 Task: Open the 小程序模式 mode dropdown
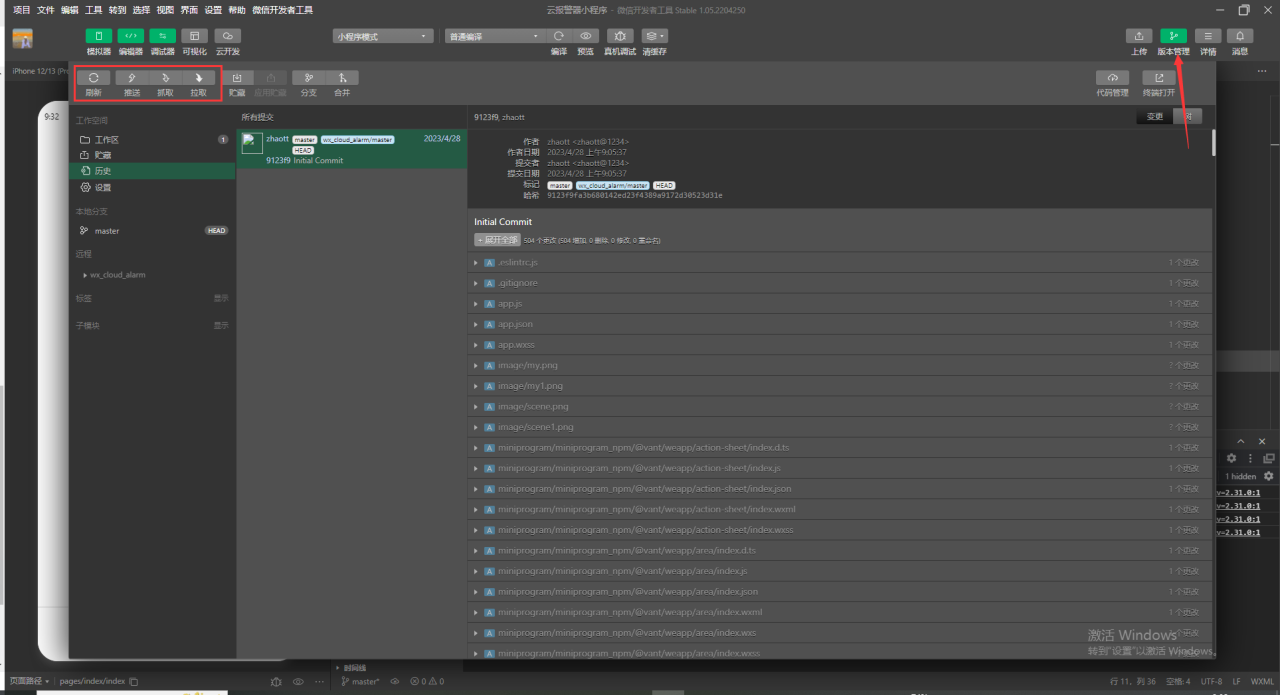coord(383,36)
